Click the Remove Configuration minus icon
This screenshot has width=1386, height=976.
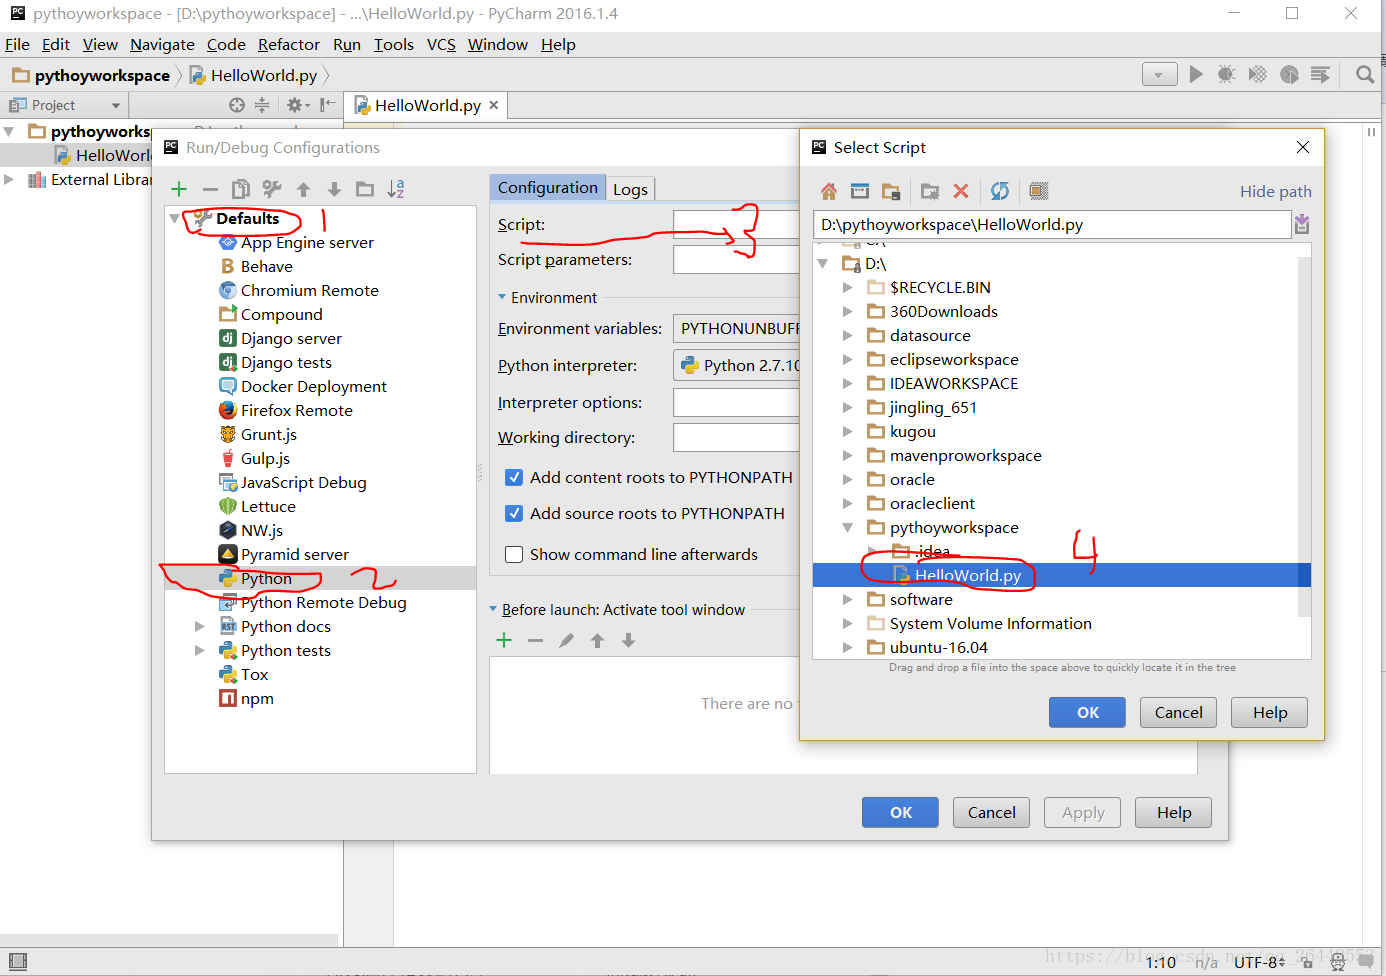click(x=210, y=189)
